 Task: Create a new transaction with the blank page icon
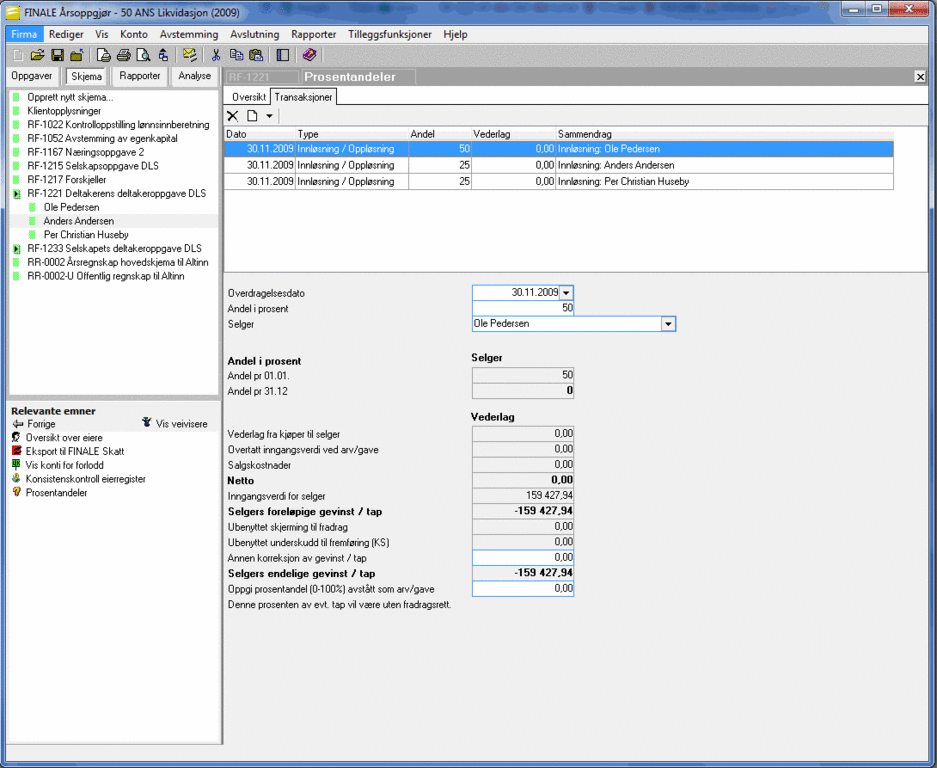[253, 116]
